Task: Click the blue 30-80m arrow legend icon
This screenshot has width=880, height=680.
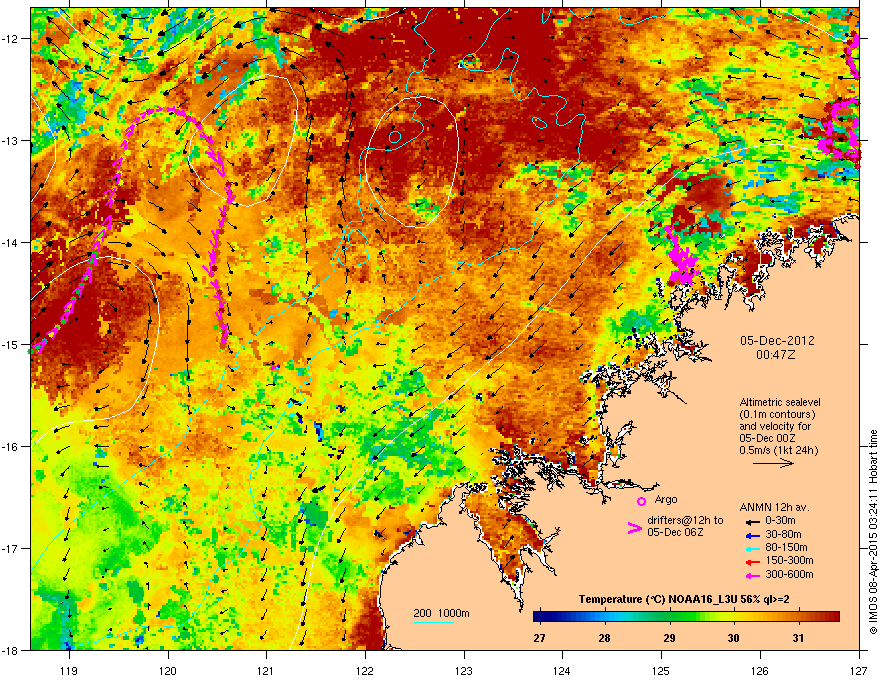Action: (x=752, y=535)
